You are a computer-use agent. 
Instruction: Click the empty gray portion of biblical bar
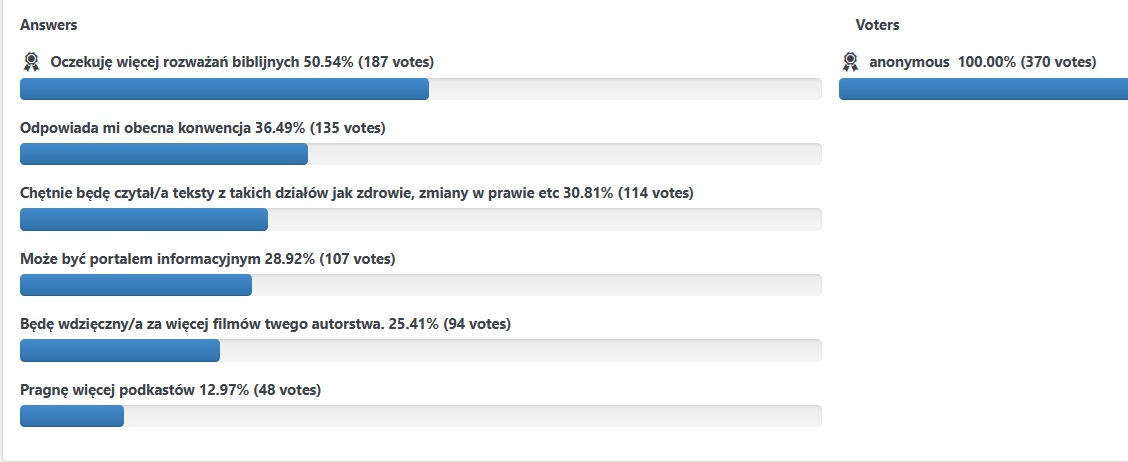[x=625, y=89]
